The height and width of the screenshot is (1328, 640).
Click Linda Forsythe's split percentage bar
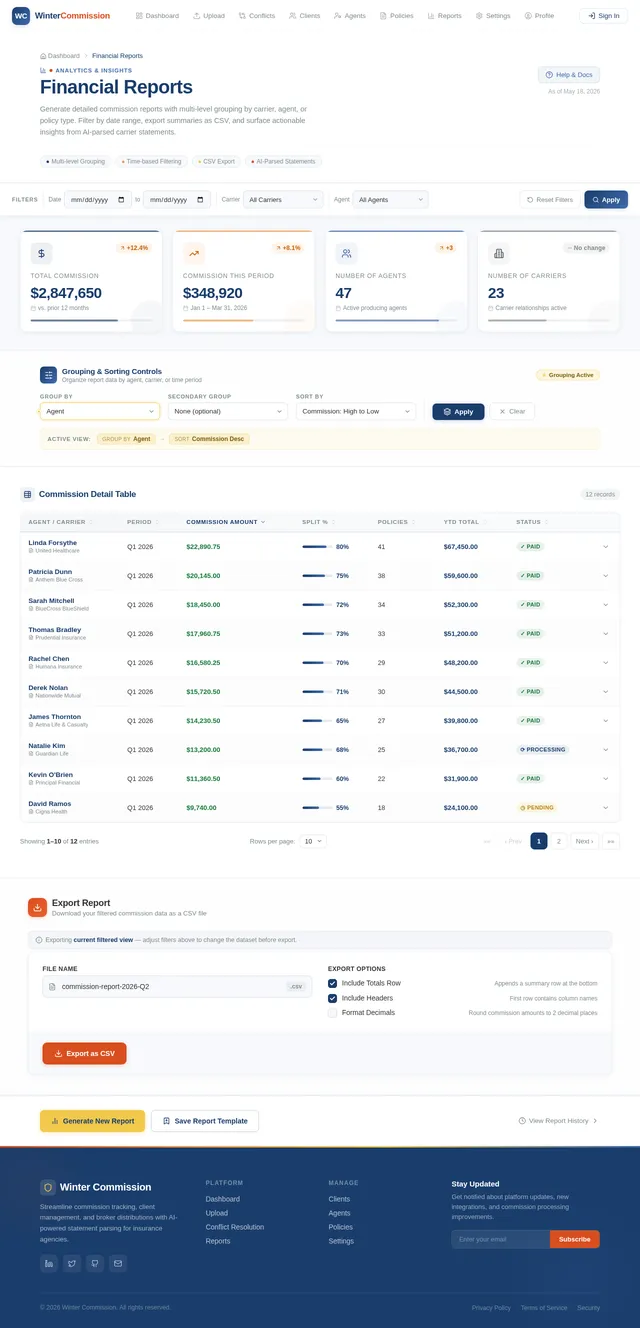point(316,547)
